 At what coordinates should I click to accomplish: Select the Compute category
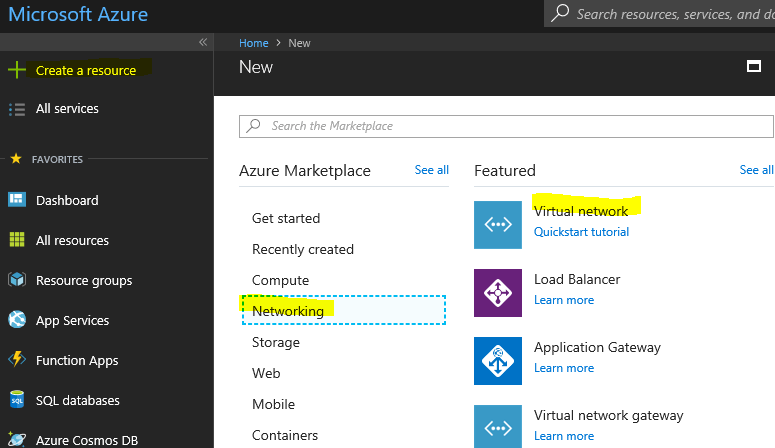tap(280, 280)
